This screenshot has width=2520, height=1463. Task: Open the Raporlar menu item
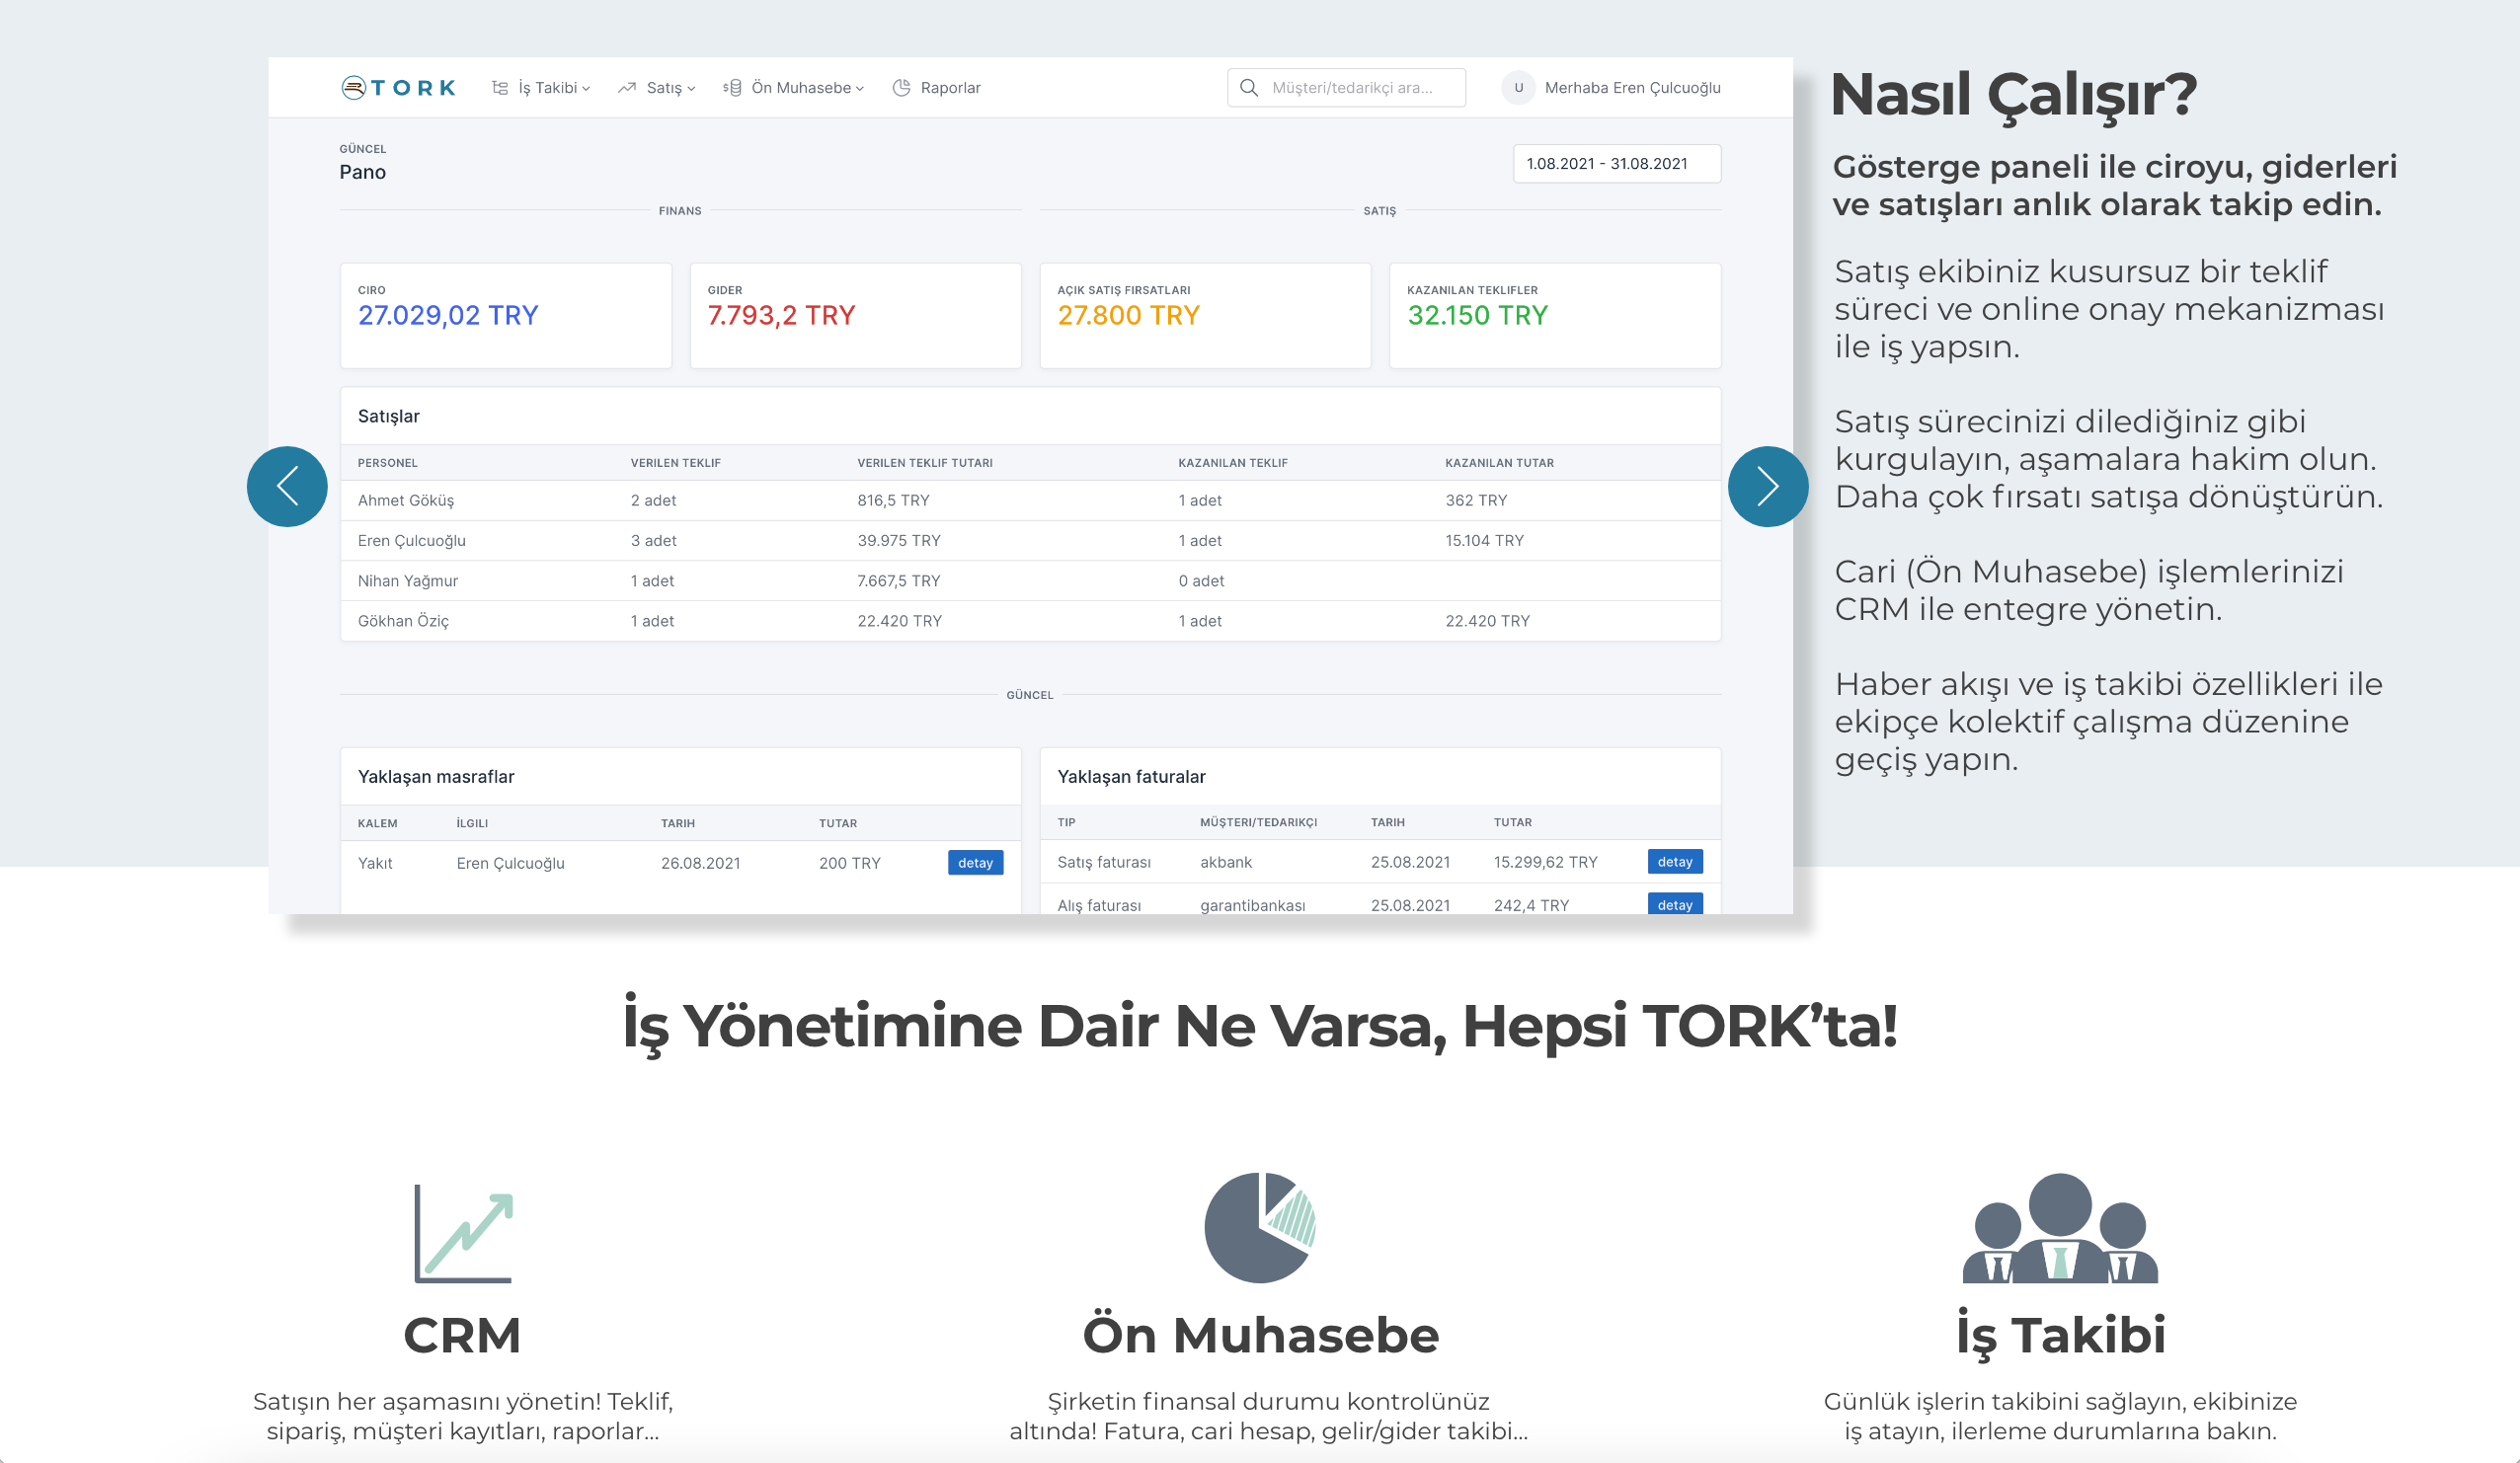pos(936,88)
